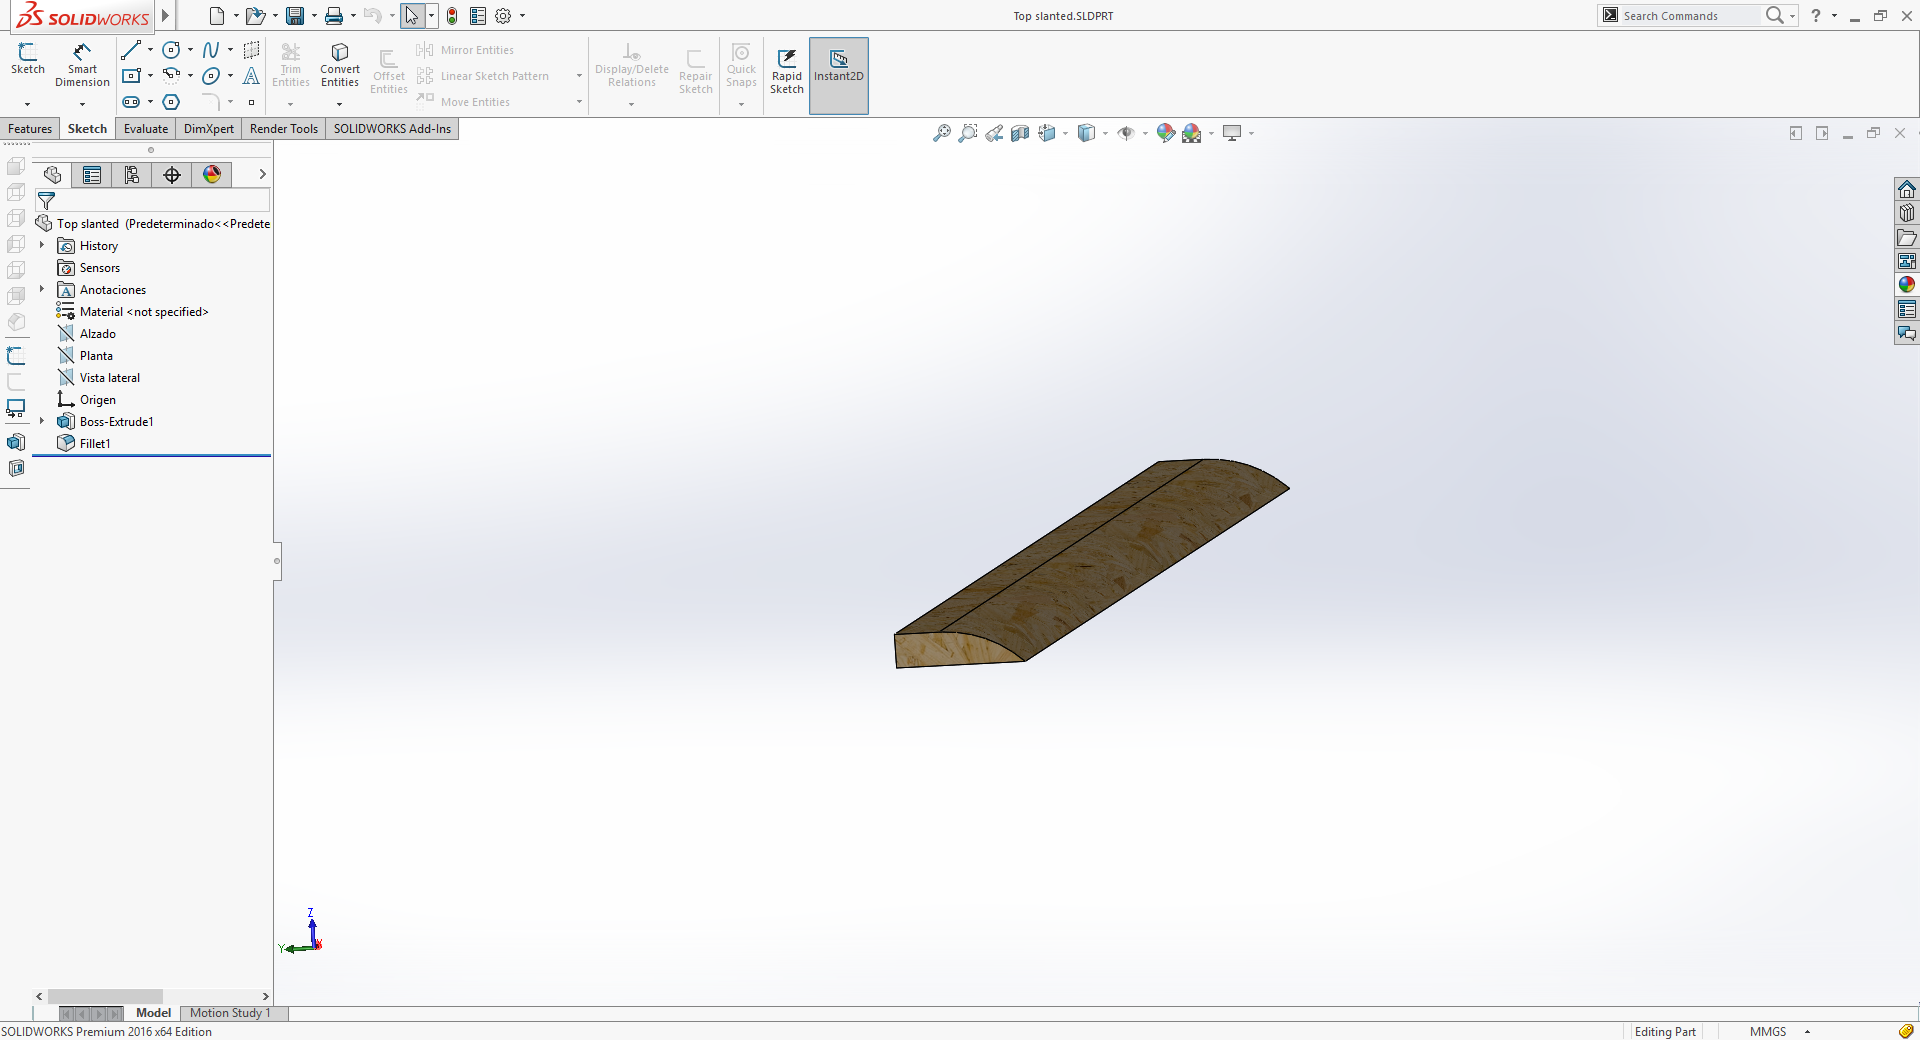Open Appearances icon in task pane

click(x=1907, y=285)
